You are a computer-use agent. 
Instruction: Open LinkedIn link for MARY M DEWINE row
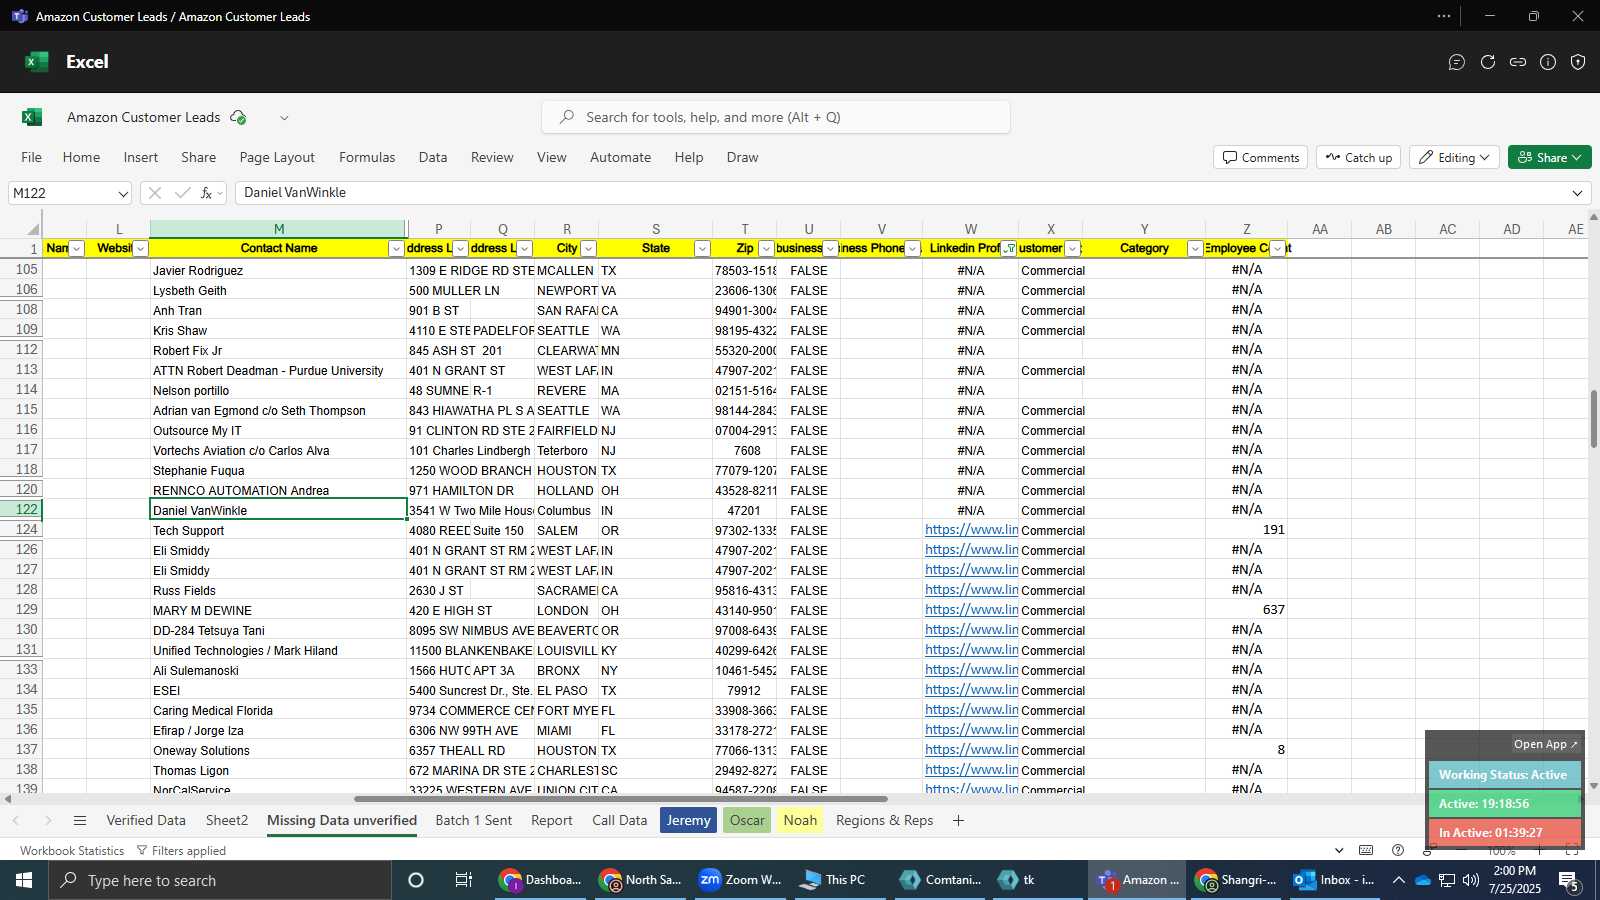(x=971, y=610)
